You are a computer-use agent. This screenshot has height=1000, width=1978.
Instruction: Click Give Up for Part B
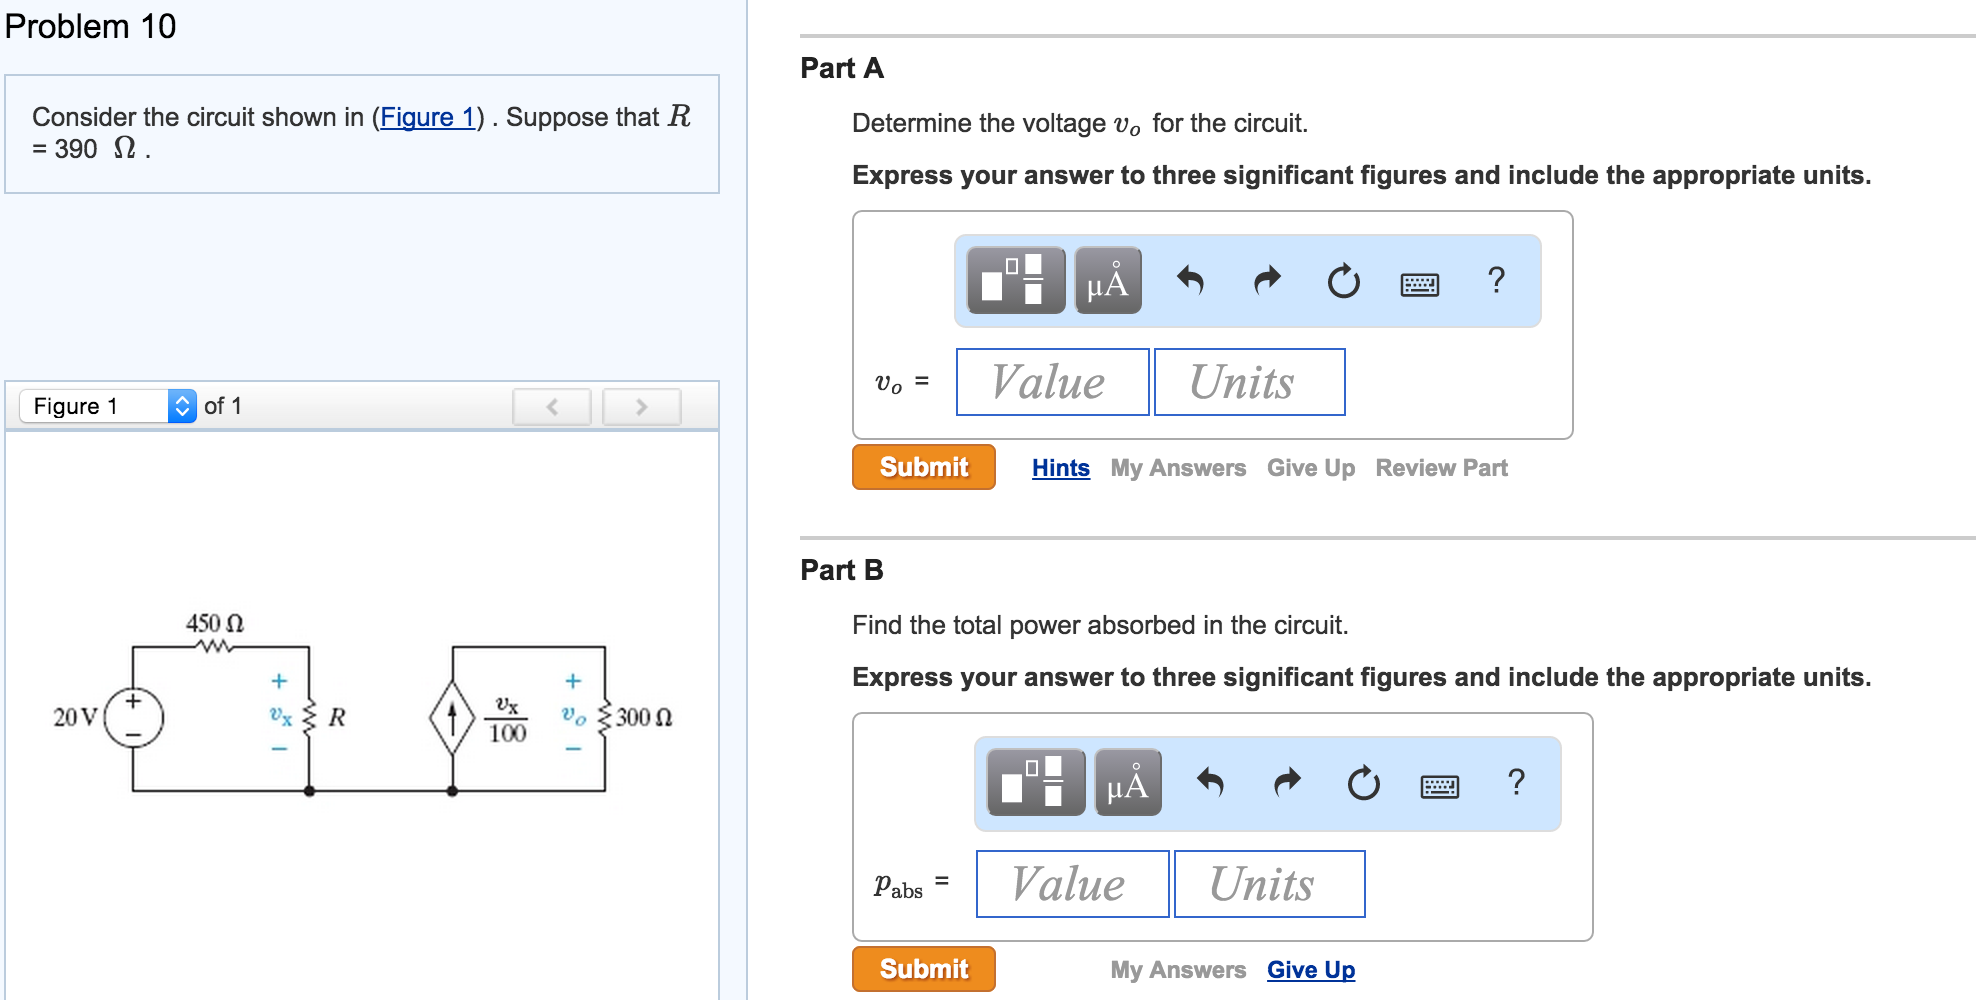[x=1311, y=970]
